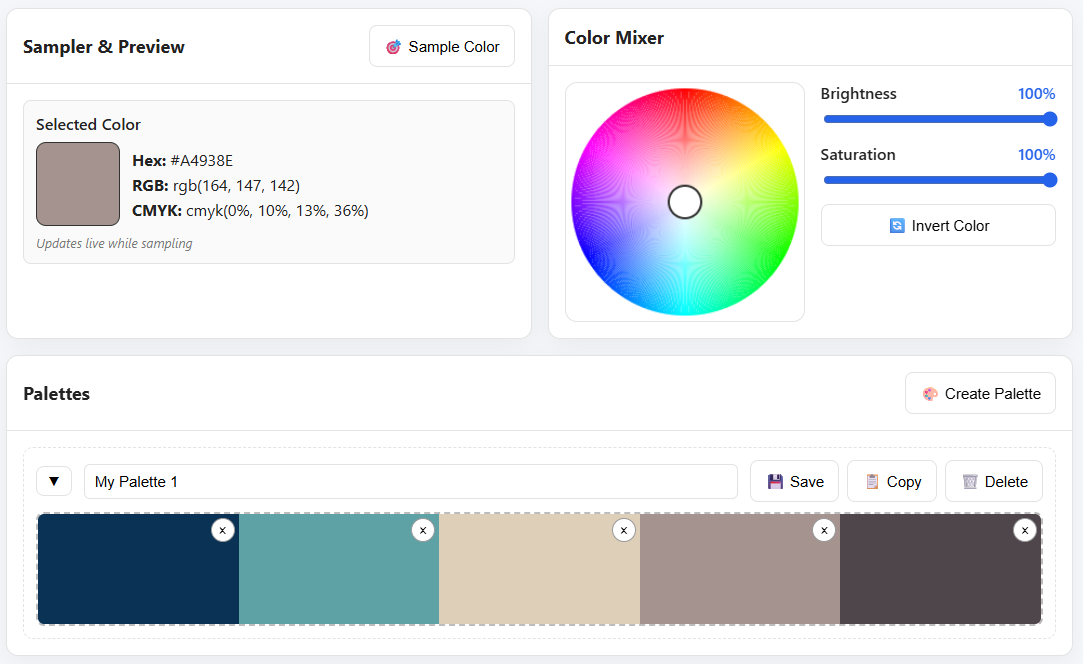The height and width of the screenshot is (664, 1083).
Task: Click the target icon on Sample Color
Action: point(393,47)
